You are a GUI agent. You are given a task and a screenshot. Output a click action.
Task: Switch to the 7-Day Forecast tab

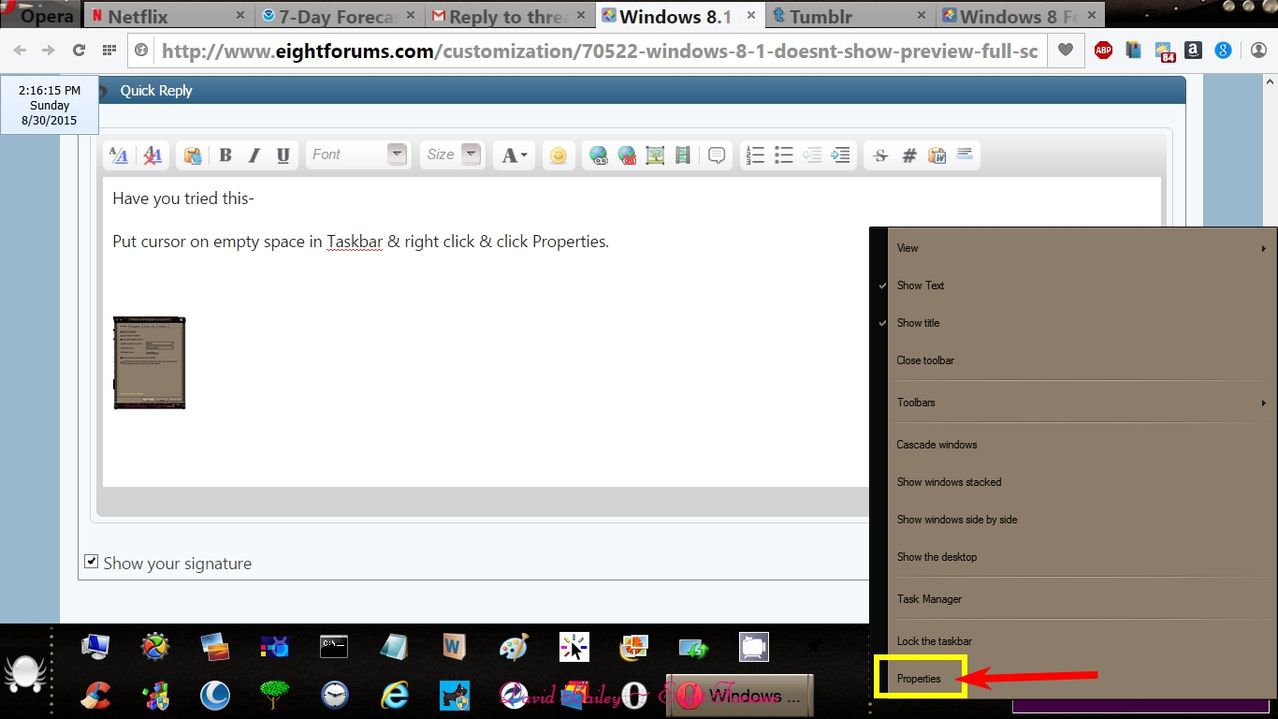point(340,16)
